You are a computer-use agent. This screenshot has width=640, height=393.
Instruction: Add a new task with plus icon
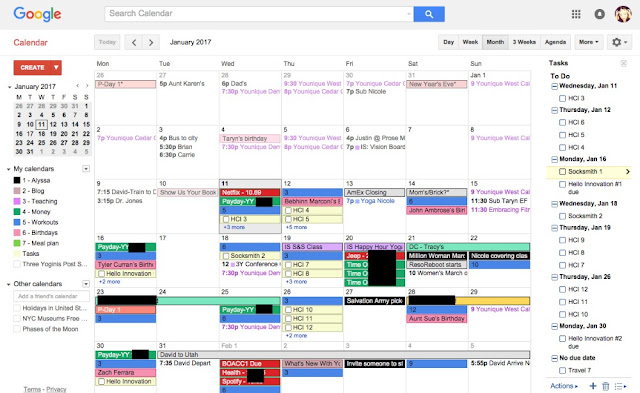click(x=593, y=386)
